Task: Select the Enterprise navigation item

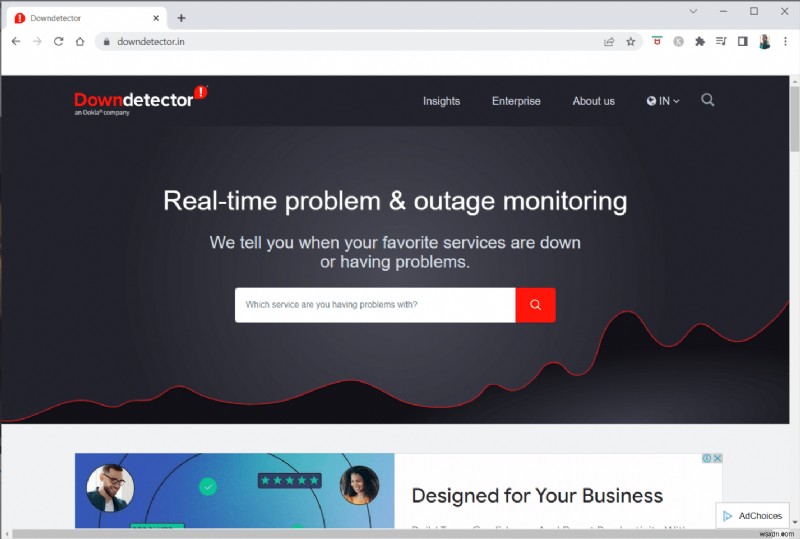Action: click(516, 101)
